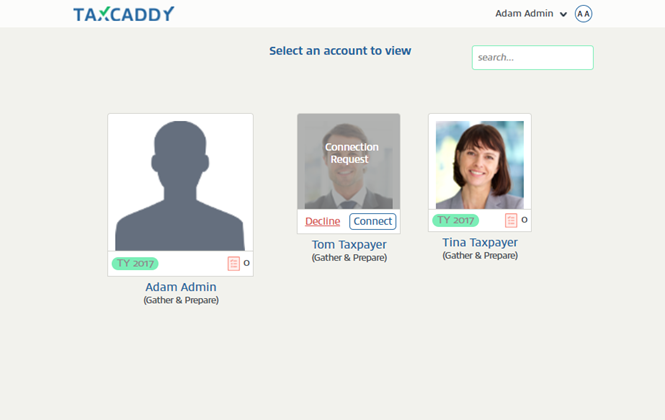Expand the Adam Admin dropdown chevron

(563, 14)
